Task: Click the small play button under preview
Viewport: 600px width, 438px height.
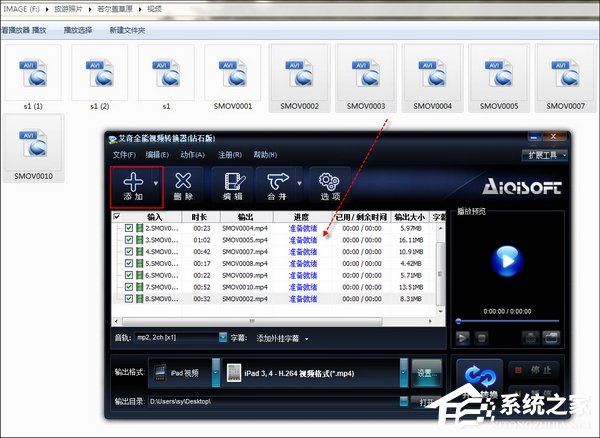Action: (x=463, y=338)
